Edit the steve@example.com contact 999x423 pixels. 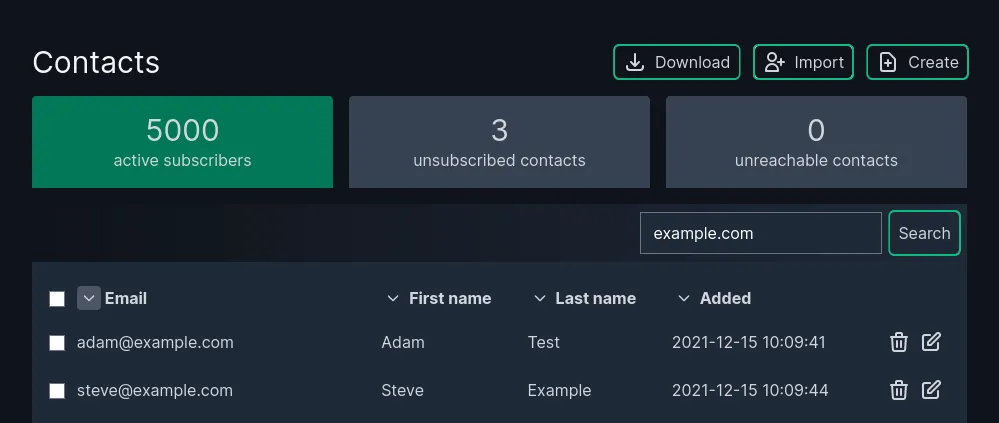point(931,390)
